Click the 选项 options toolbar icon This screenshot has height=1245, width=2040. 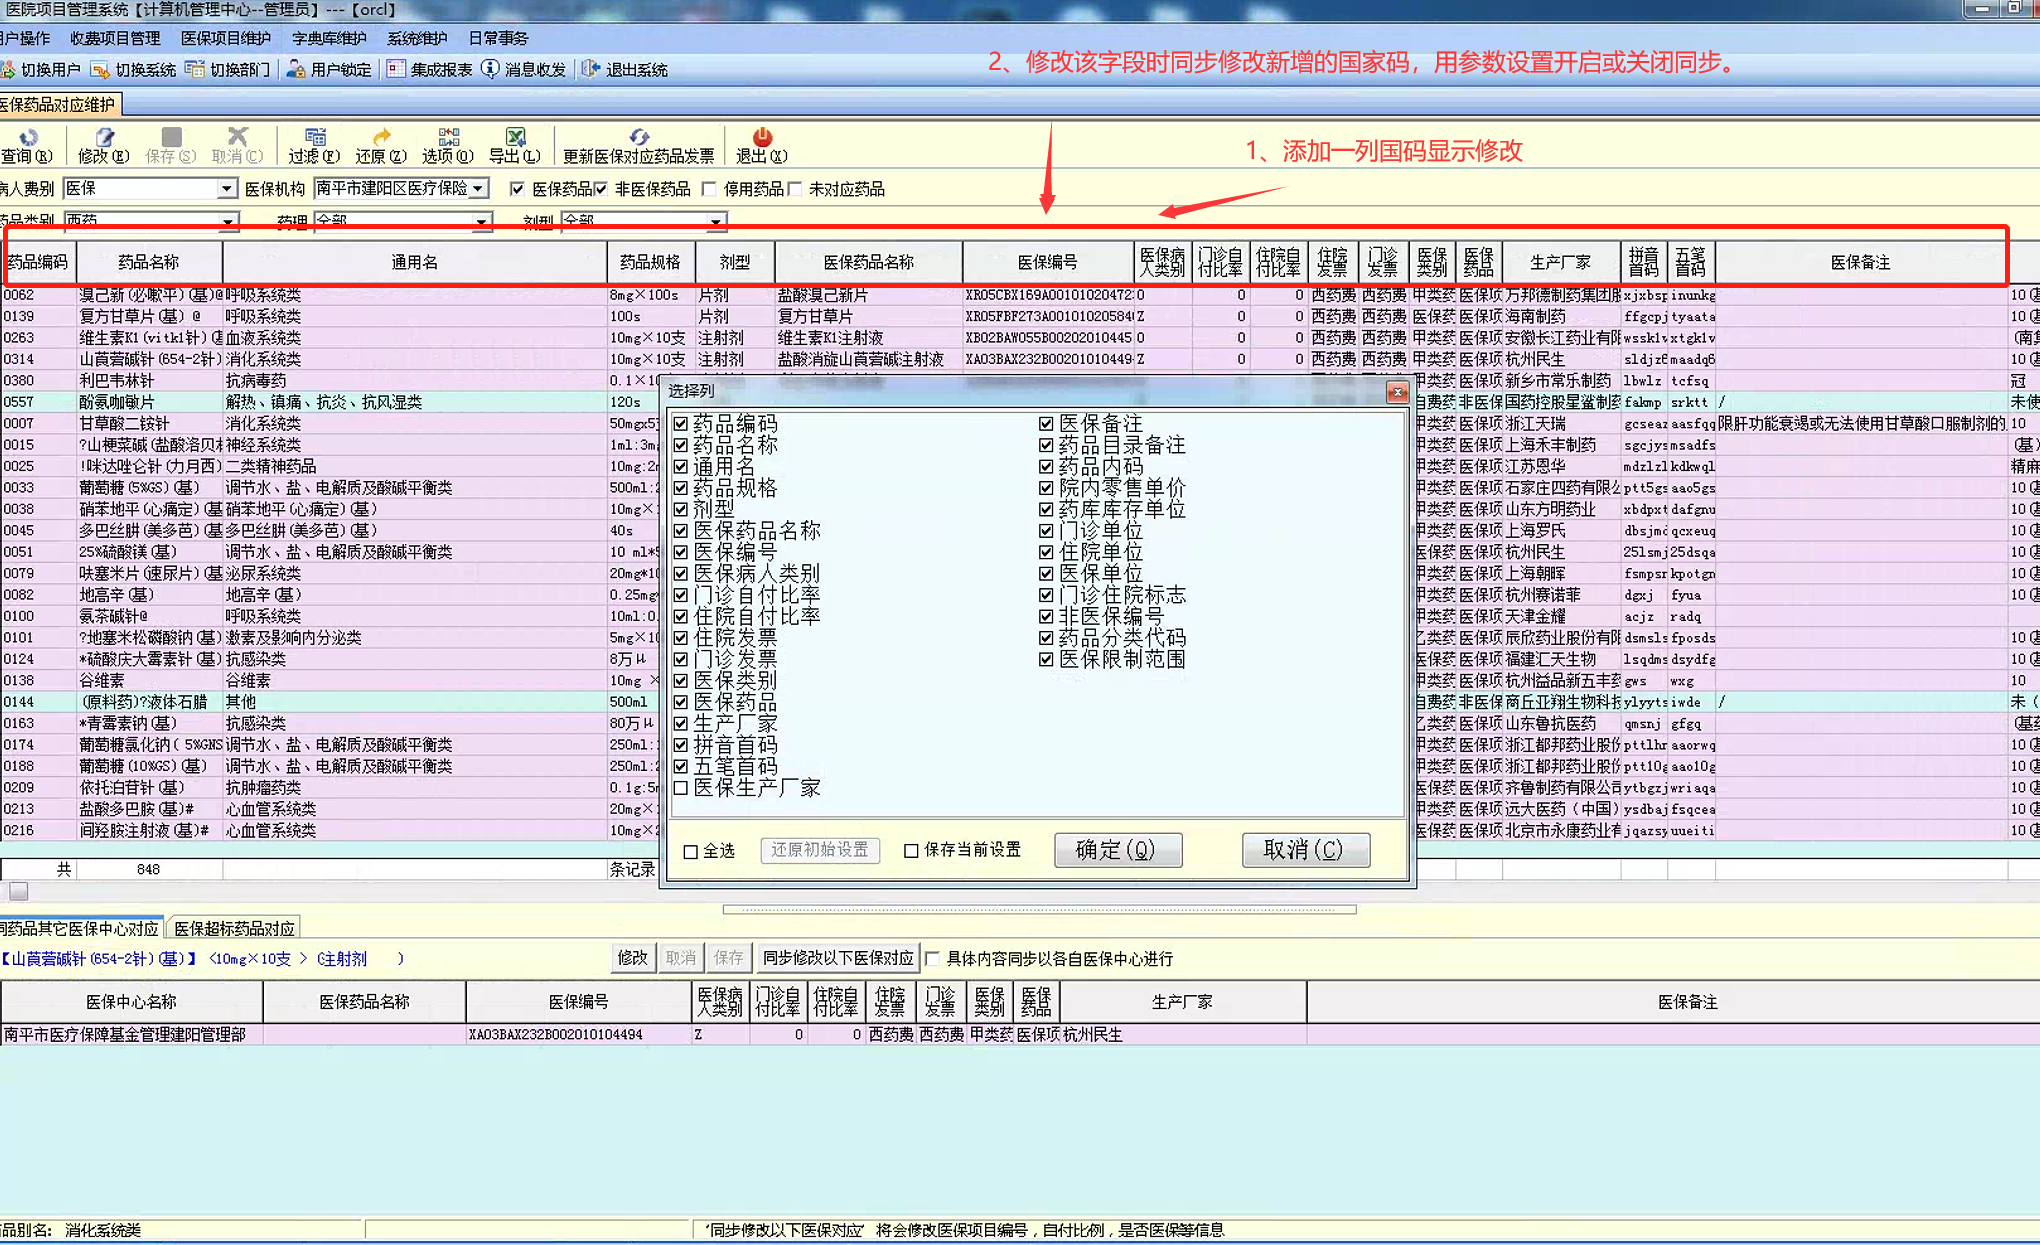click(x=447, y=138)
